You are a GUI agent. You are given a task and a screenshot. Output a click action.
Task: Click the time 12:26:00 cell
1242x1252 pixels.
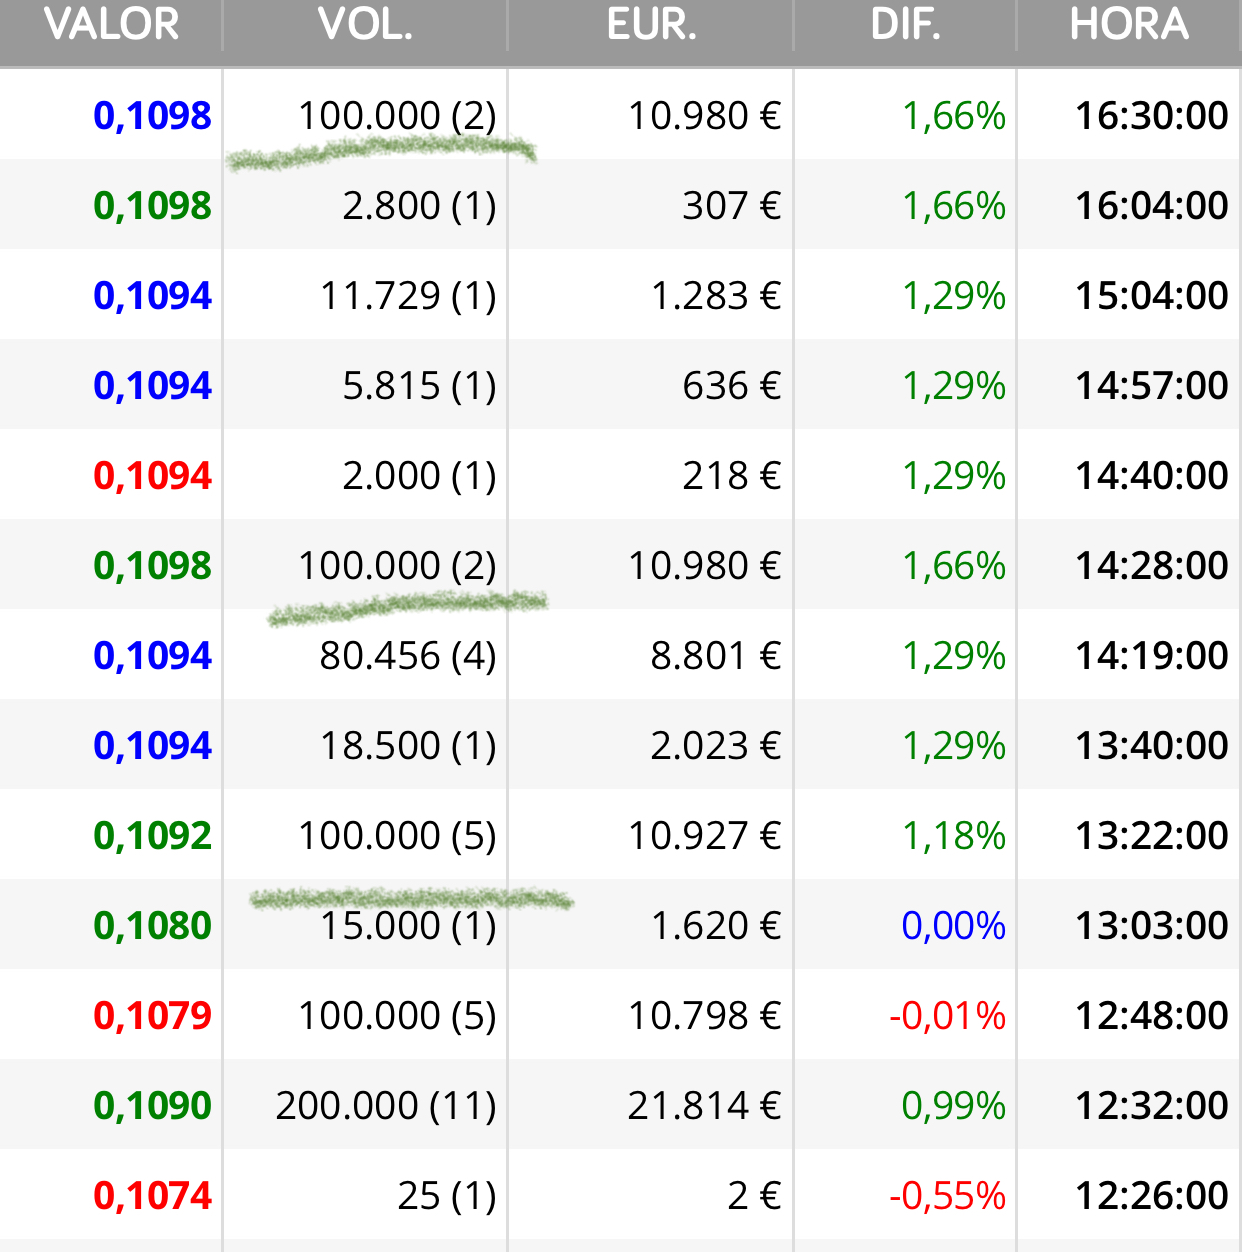[1151, 1196]
